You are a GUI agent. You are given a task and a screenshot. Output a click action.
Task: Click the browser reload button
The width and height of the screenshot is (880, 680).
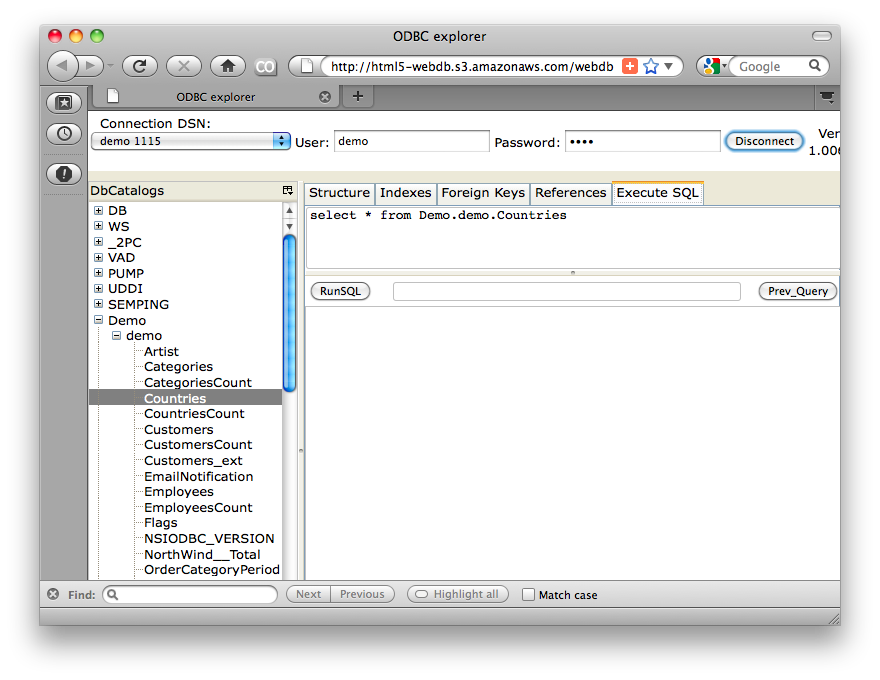pos(140,66)
